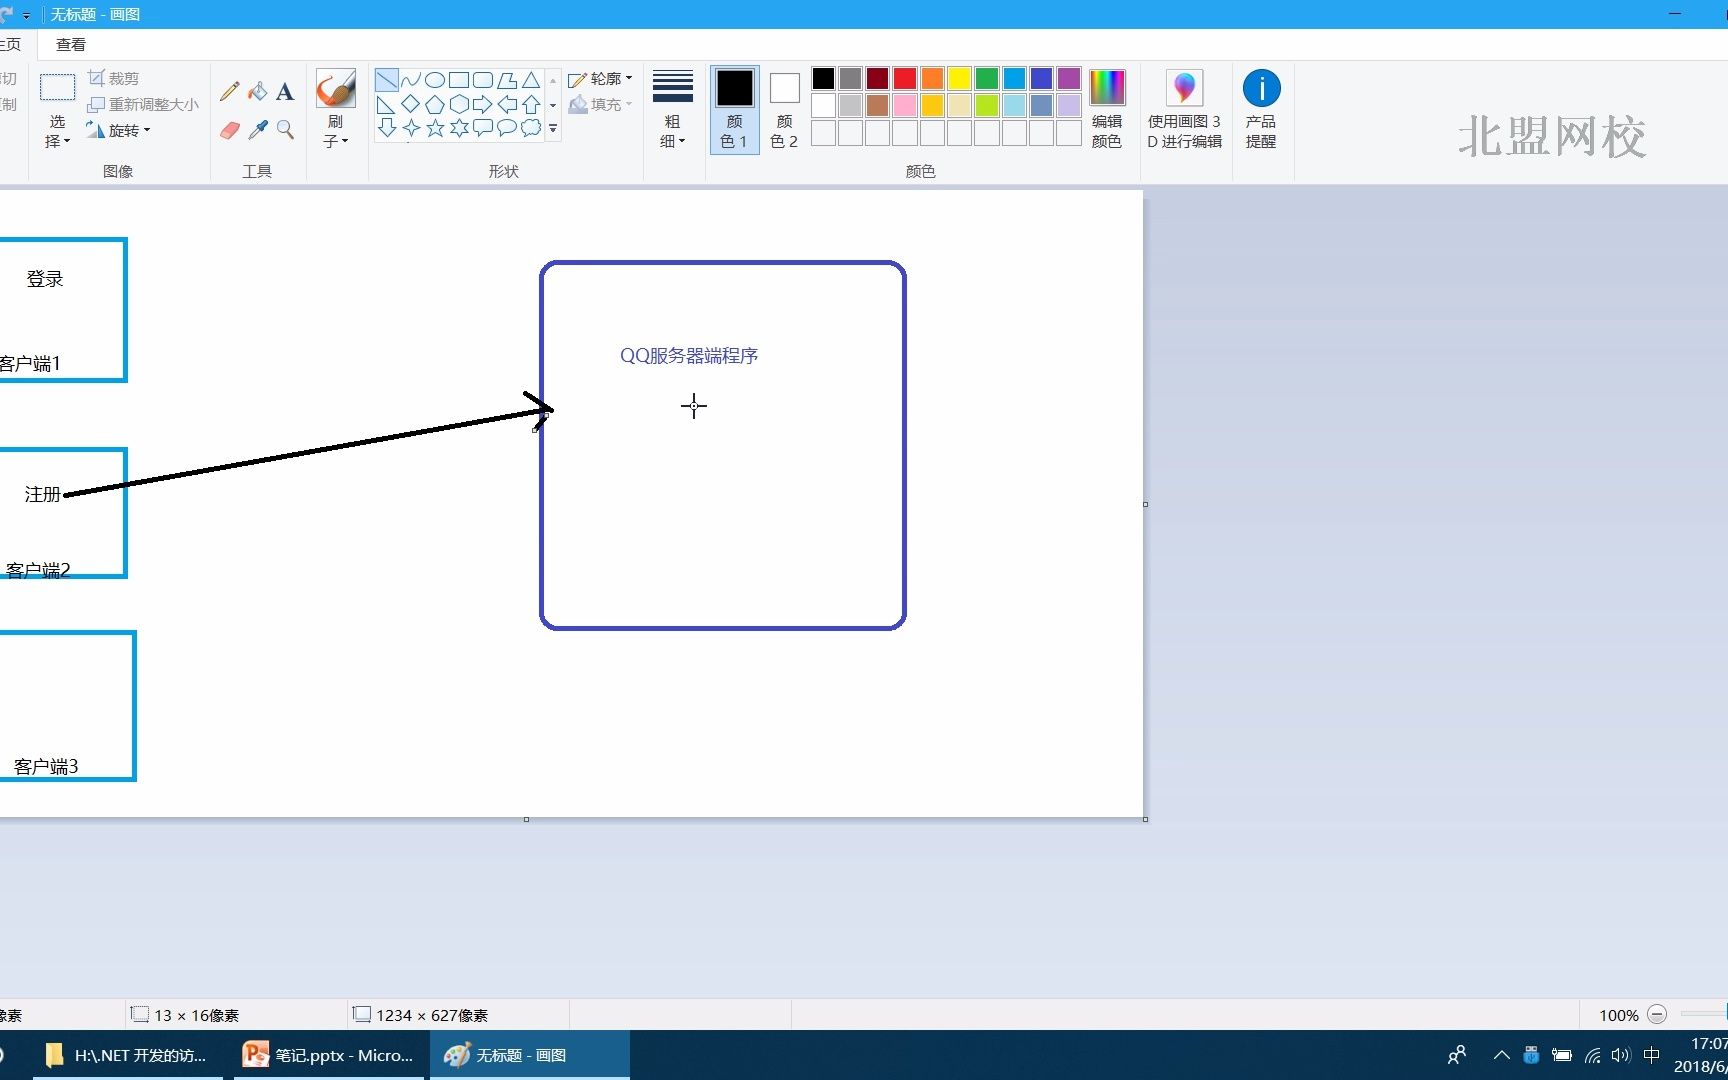Click the rectangular selection tool icon
1728x1080 pixels.
click(x=57, y=88)
